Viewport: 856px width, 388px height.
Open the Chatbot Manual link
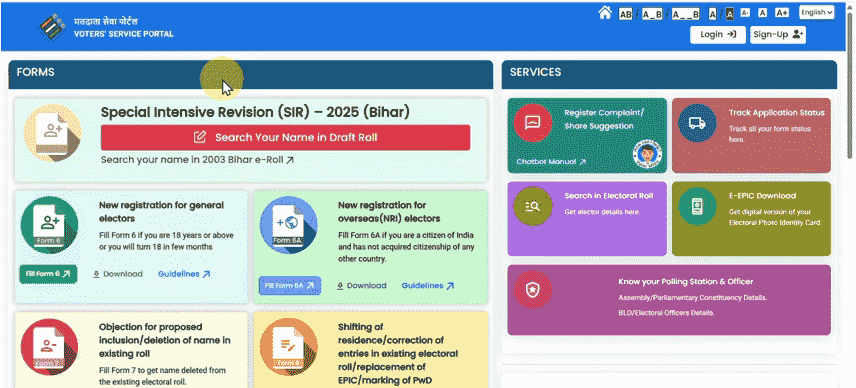(x=551, y=162)
